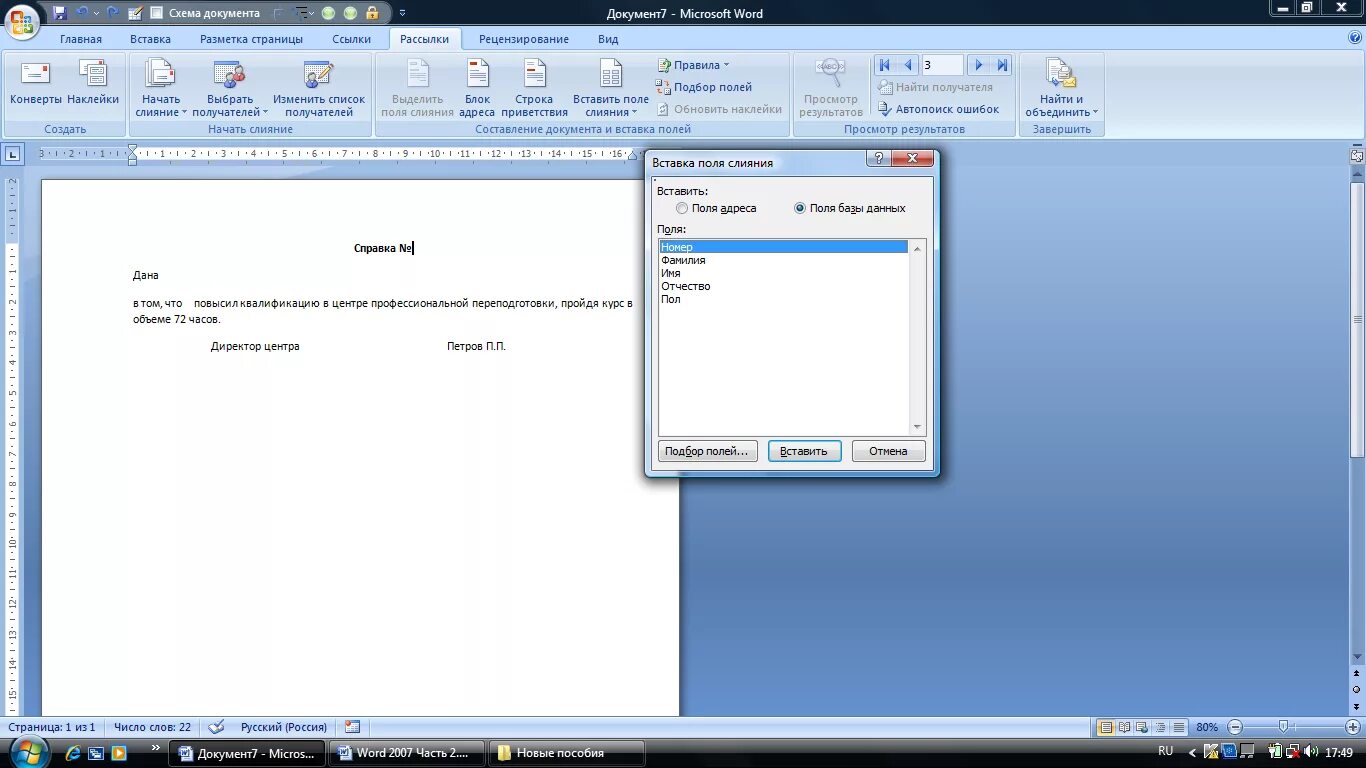
Task: Select the Пол field in list
Action: (x=783, y=299)
